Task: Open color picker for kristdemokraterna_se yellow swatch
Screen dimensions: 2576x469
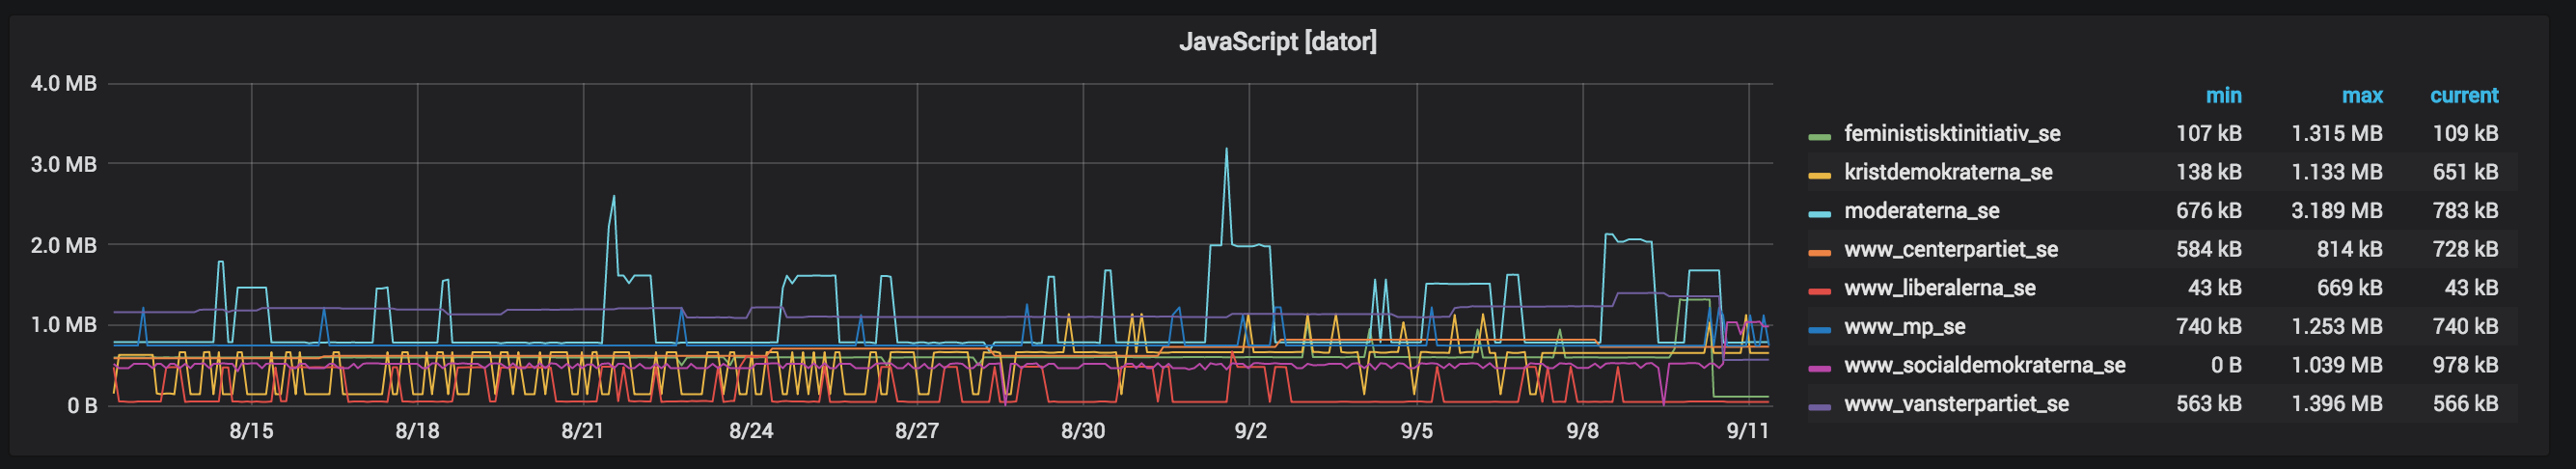Action: pos(1820,175)
